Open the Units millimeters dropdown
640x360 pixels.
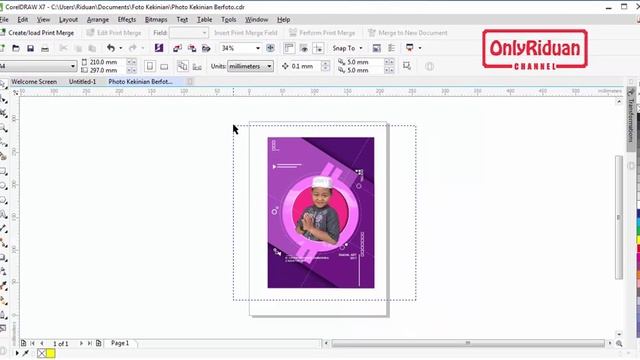[269, 66]
